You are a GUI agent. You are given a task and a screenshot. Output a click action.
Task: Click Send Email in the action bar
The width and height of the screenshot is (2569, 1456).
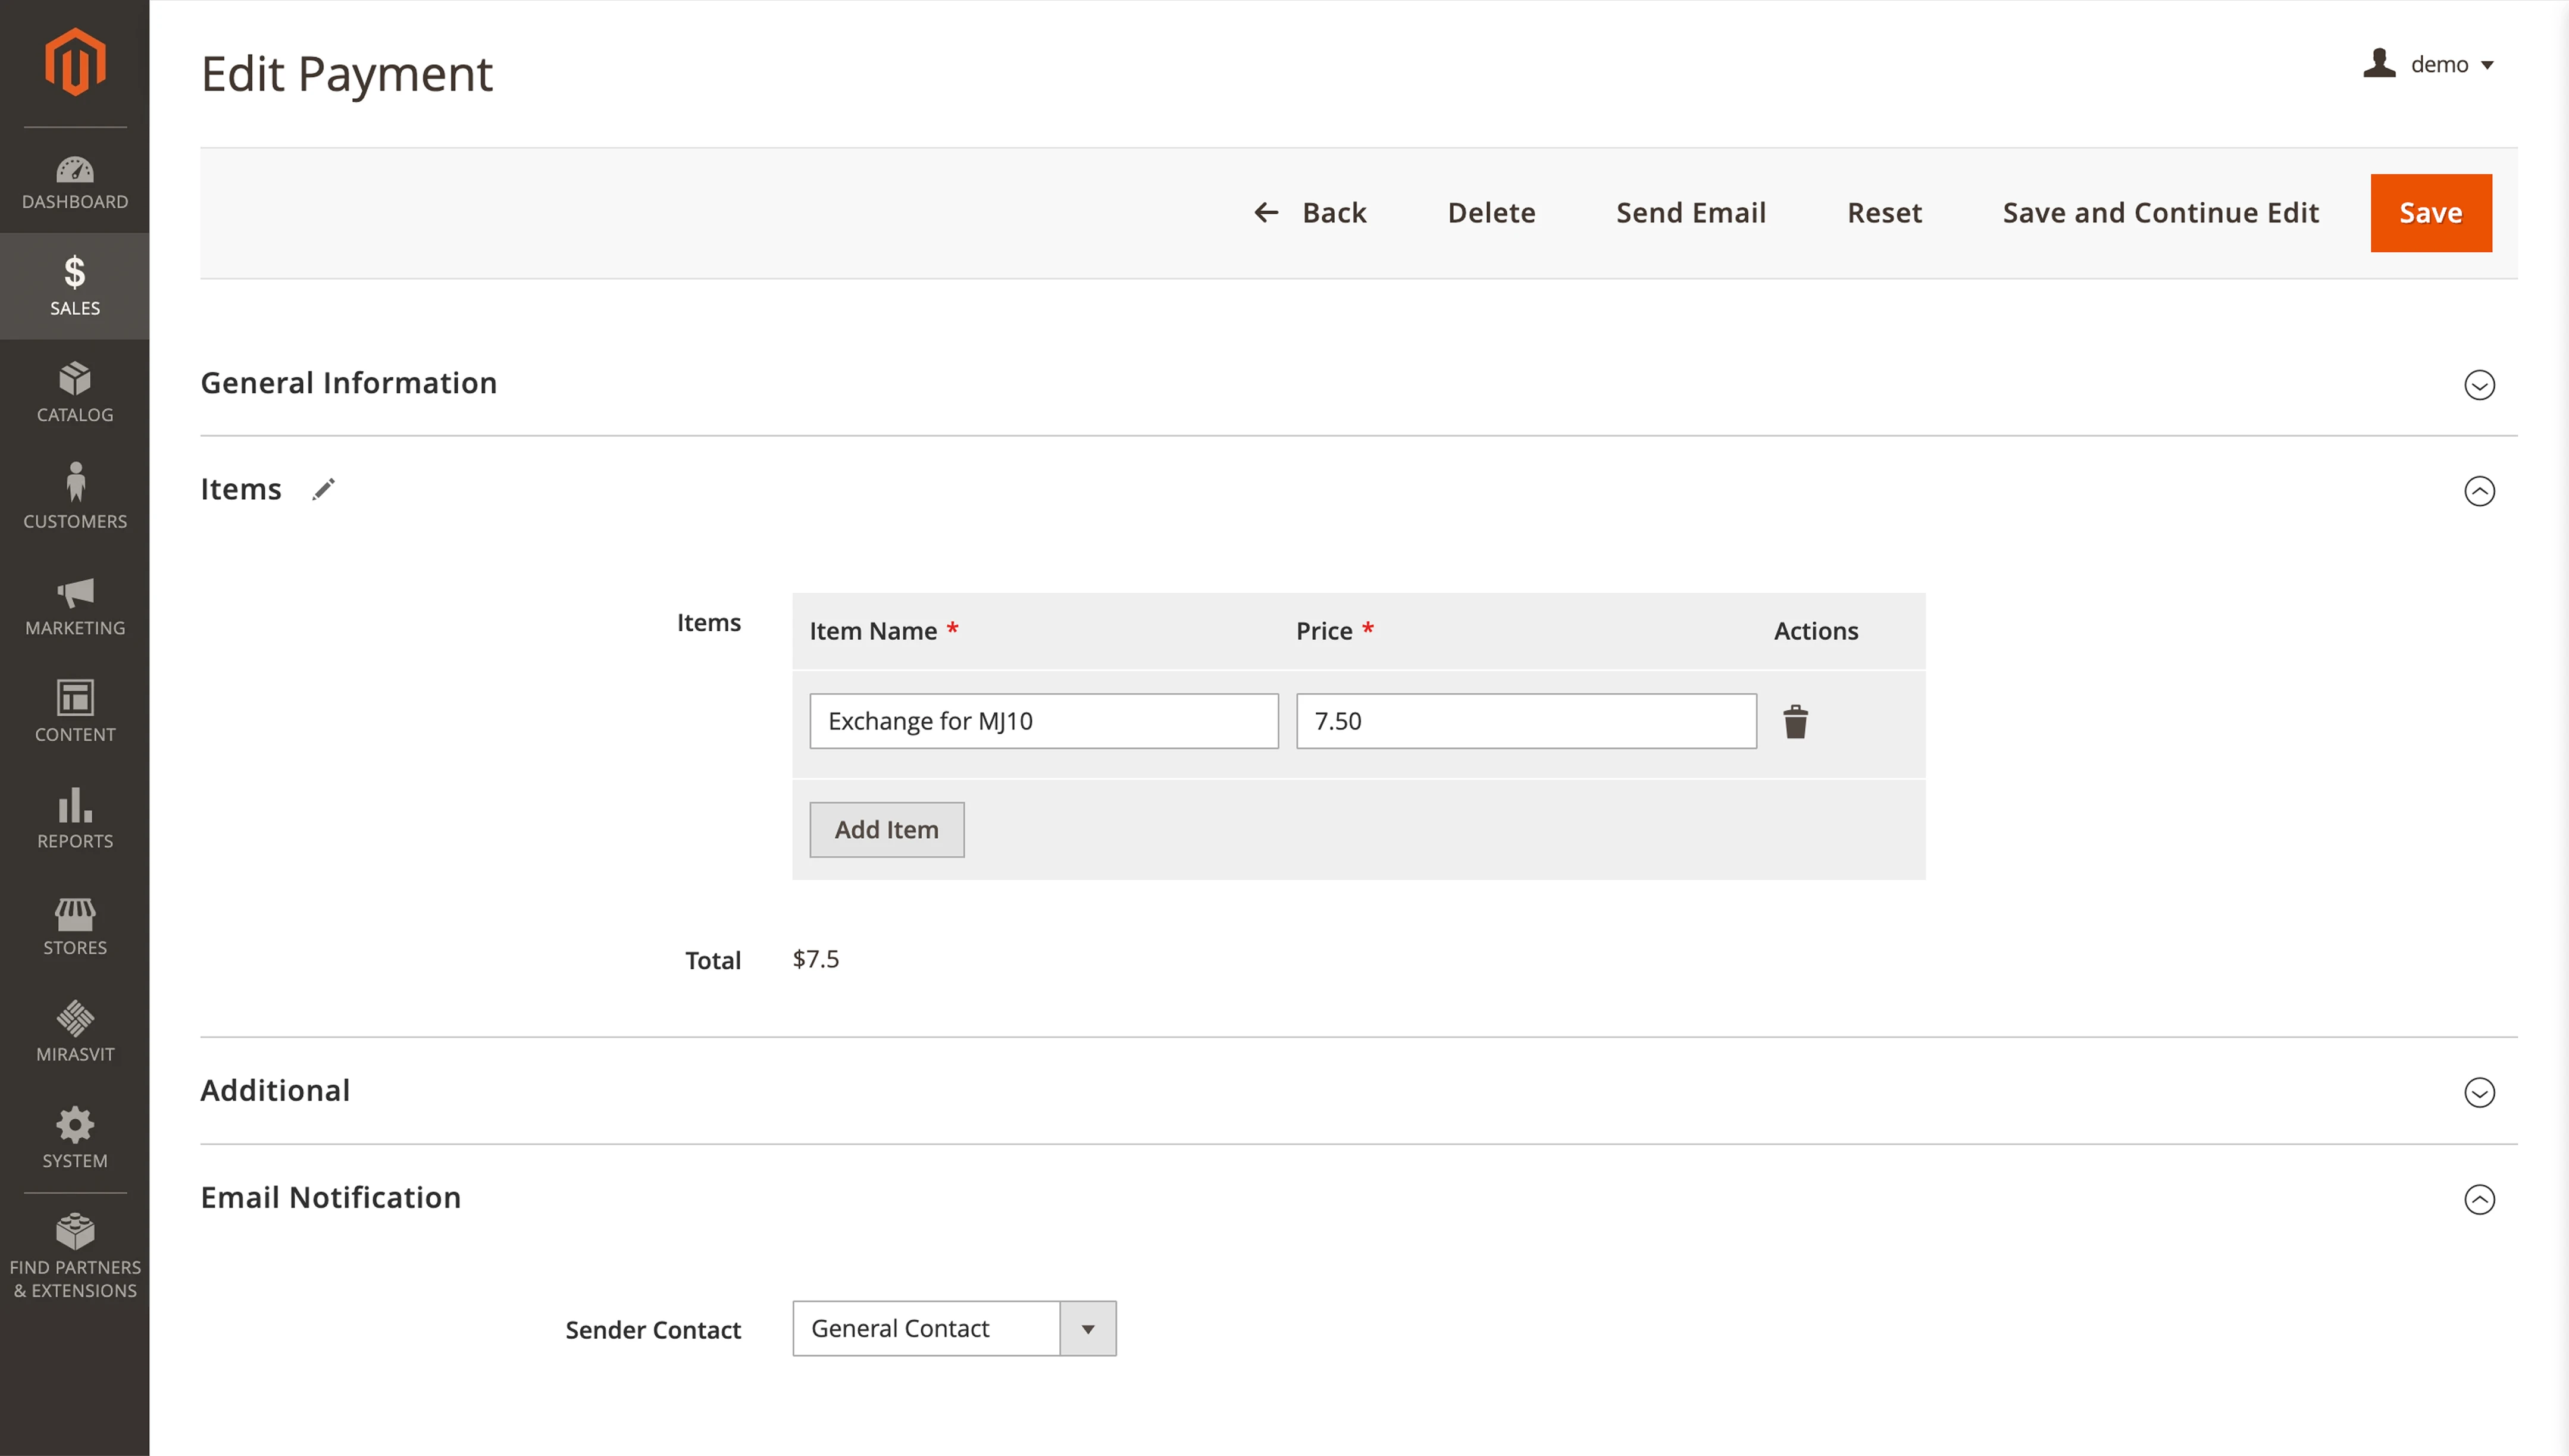pos(1690,213)
